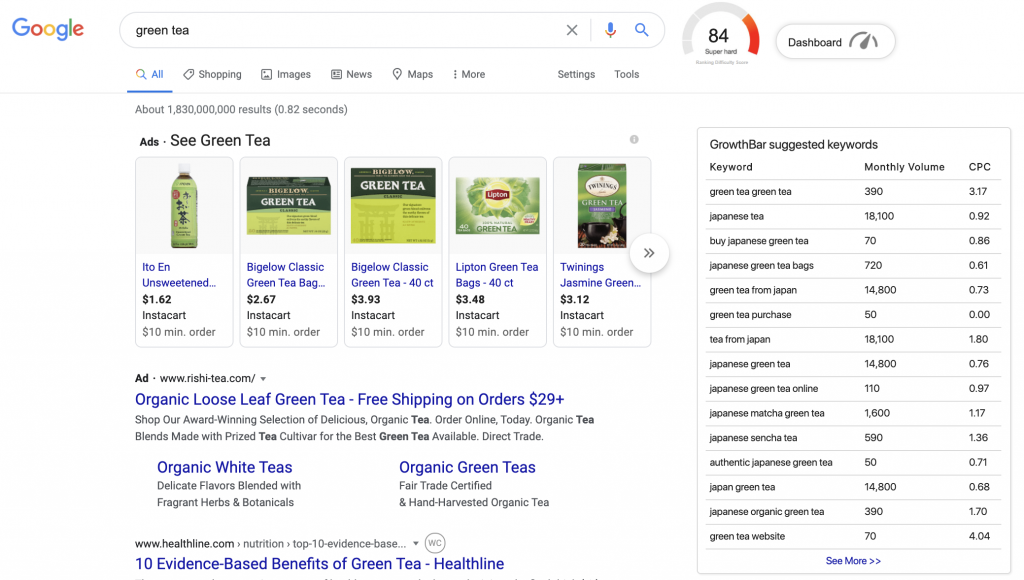Click See More keywords link
Viewport: 1024px width, 580px height.
coord(853,561)
